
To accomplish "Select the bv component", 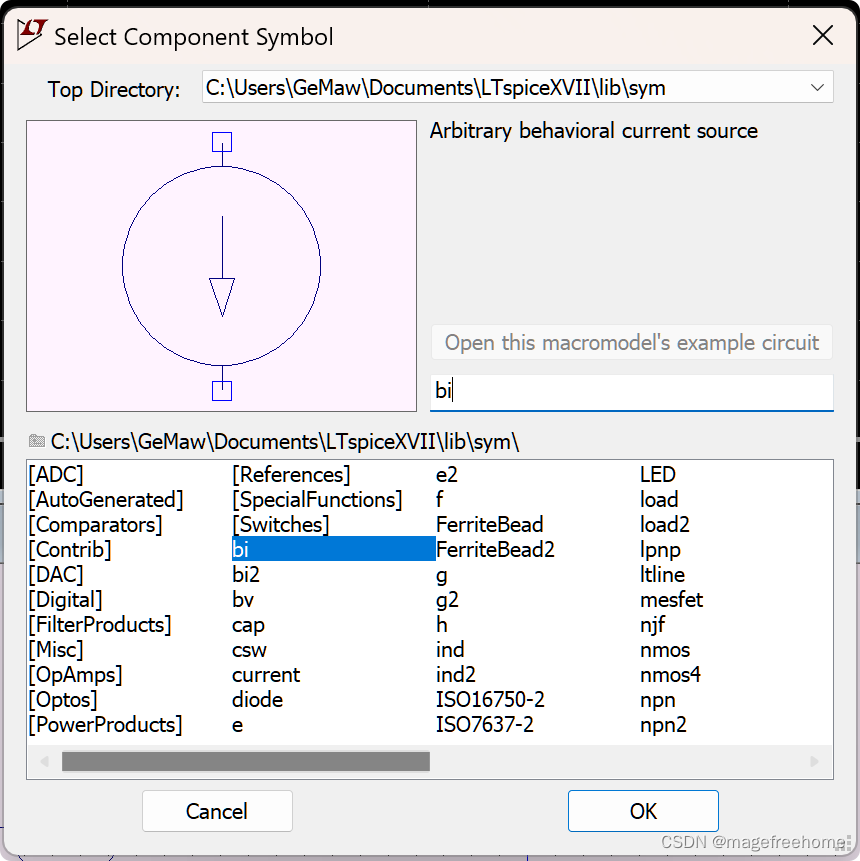I will tap(243, 600).
